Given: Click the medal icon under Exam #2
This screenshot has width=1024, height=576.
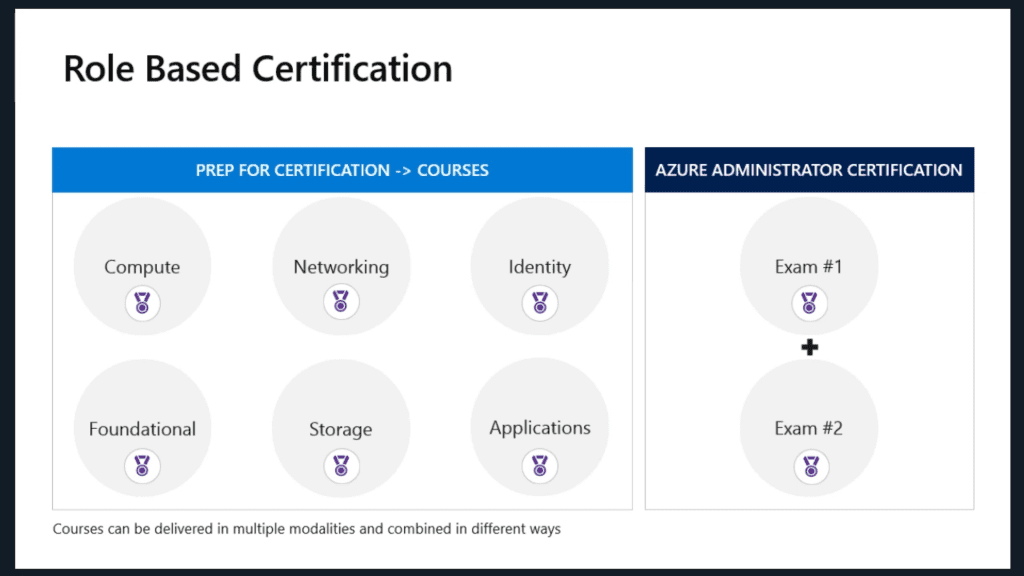Looking at the screenshot, I should point(811,466).
